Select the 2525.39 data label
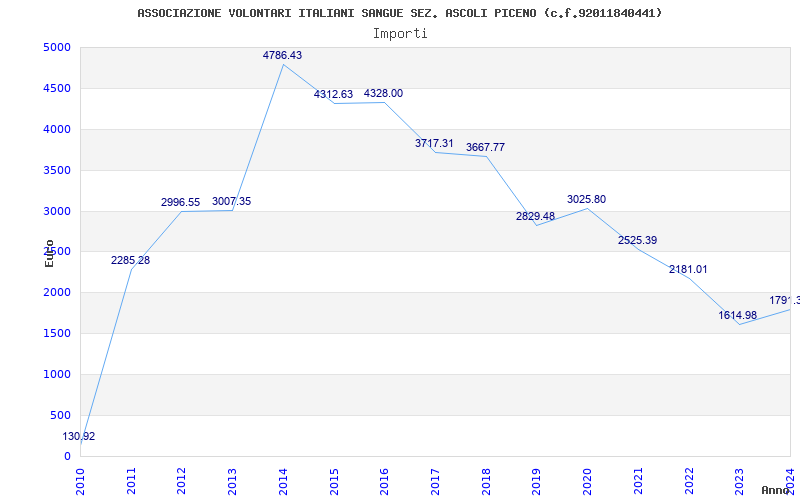This screenshot has height=500, width=800. tap(637, 240)
